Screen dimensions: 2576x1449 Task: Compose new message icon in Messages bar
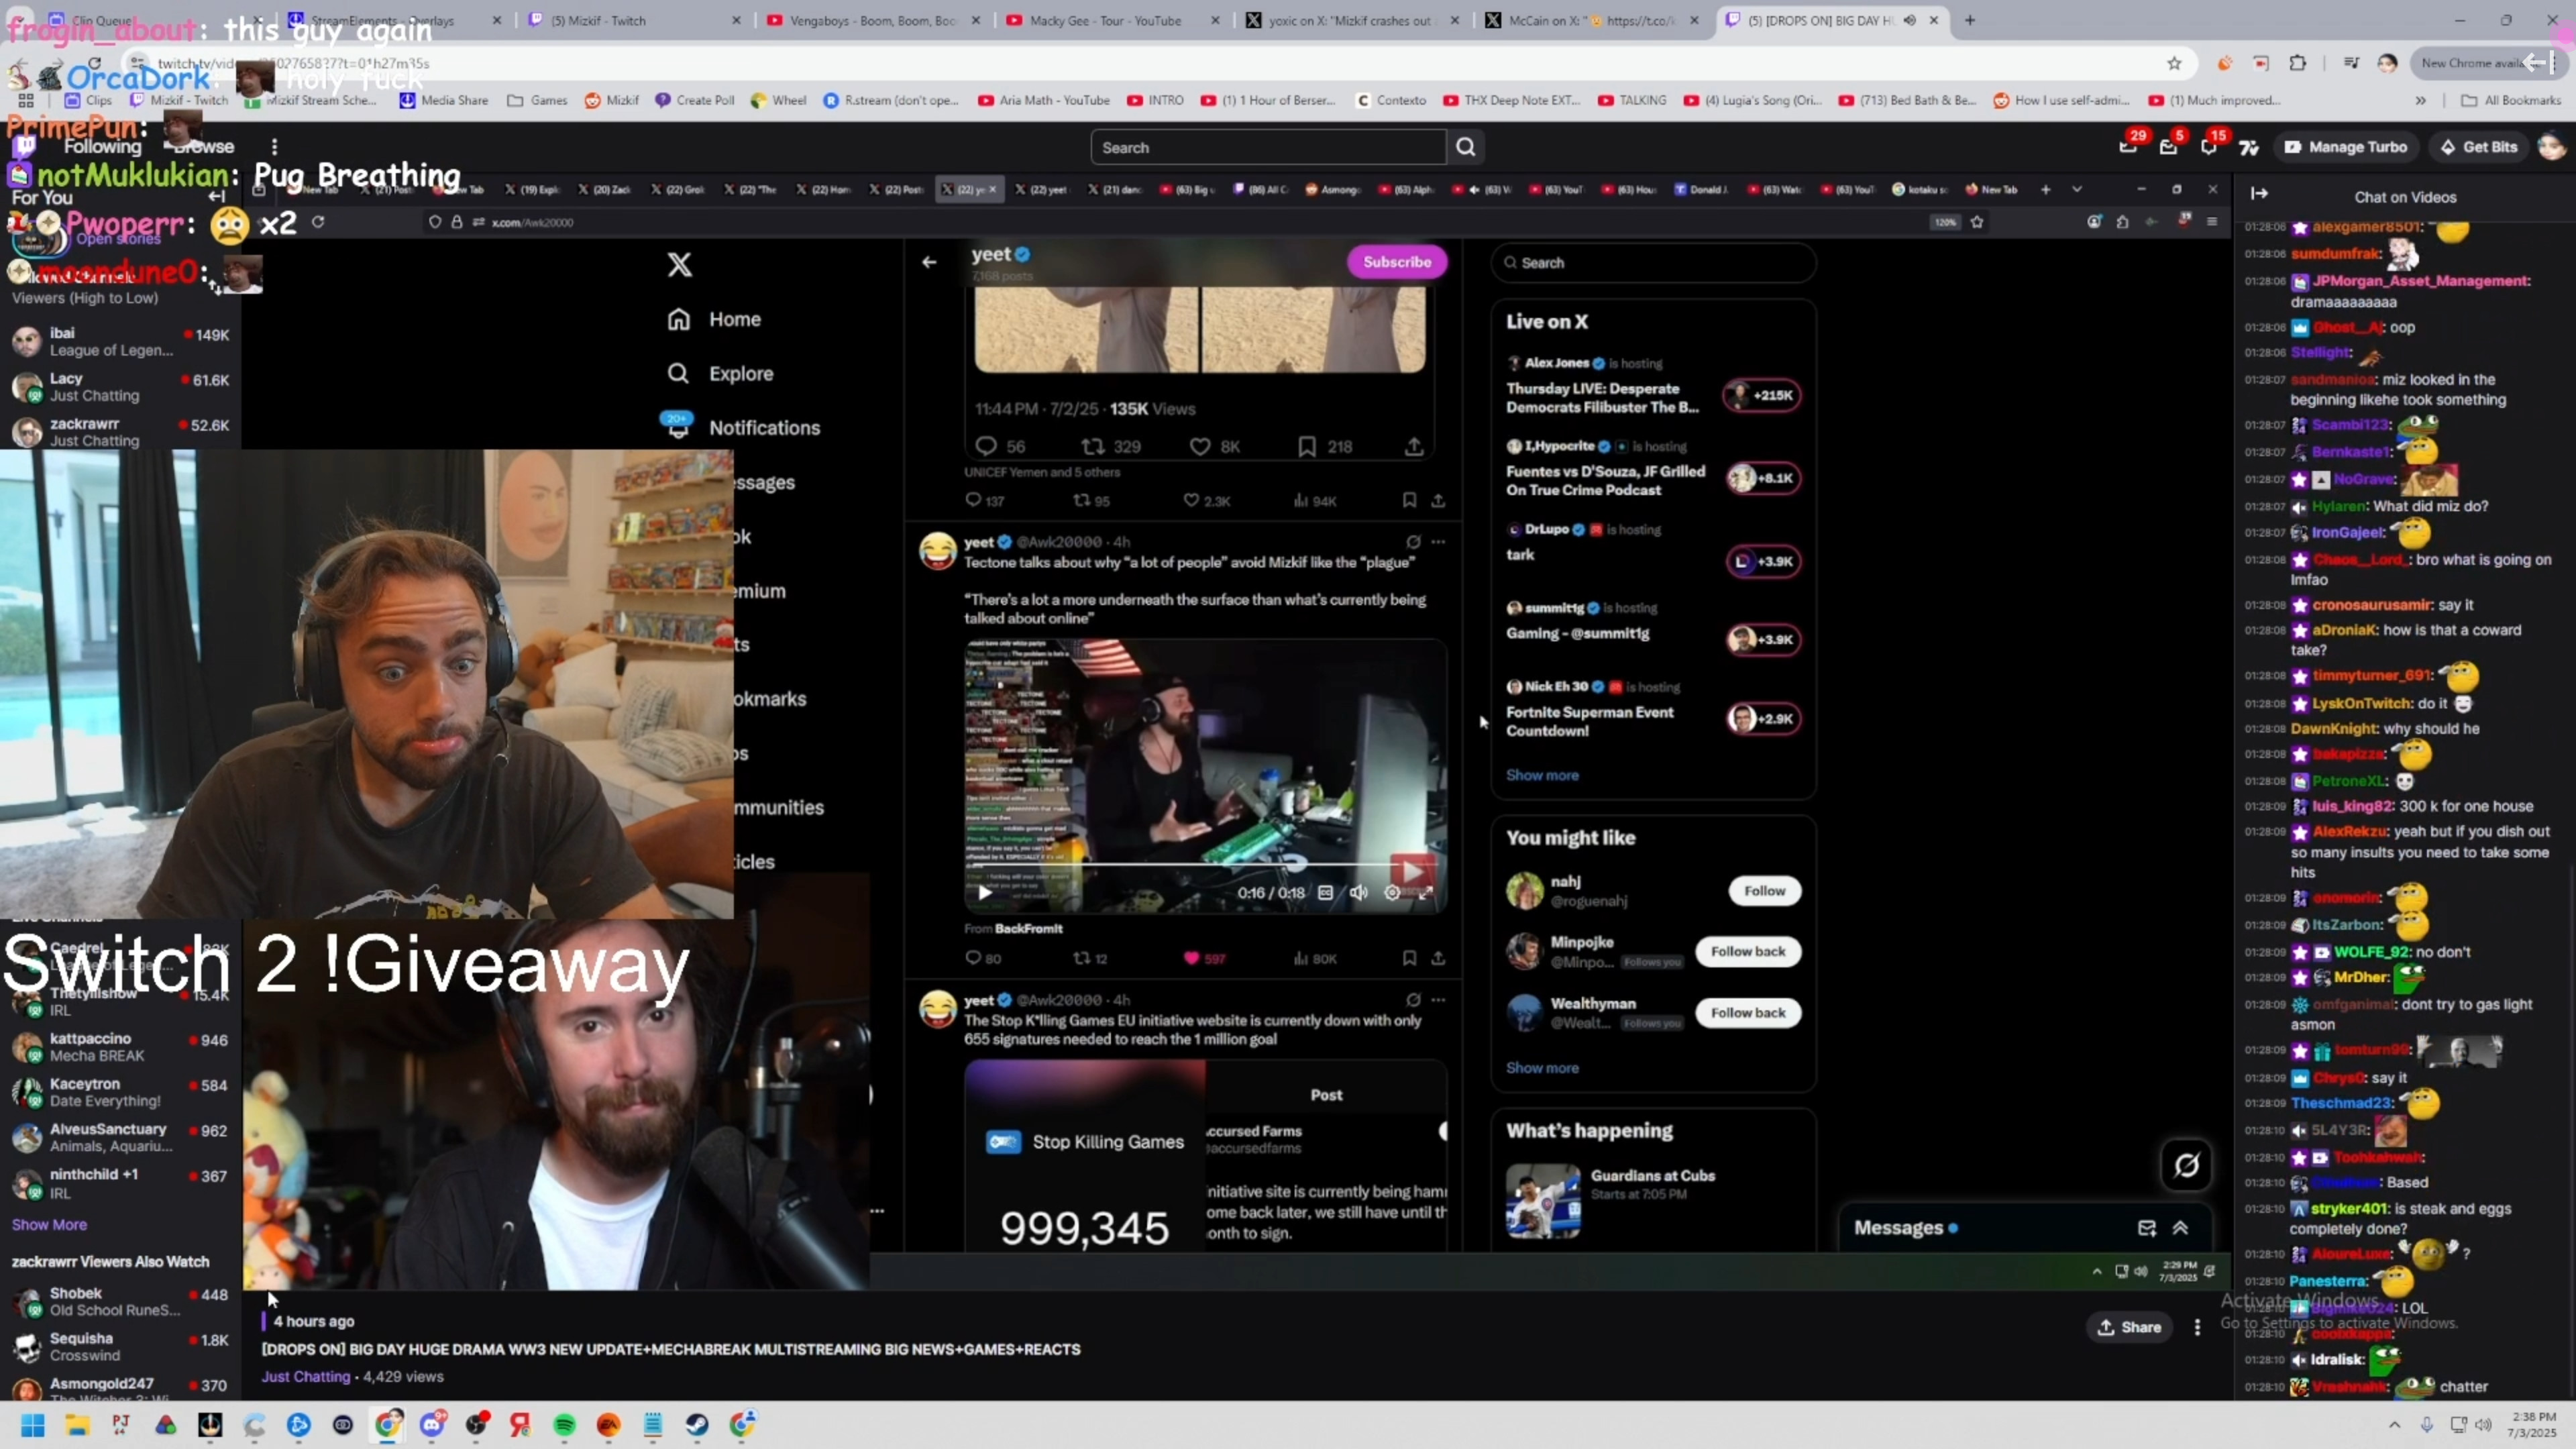coord(2146,1228)
